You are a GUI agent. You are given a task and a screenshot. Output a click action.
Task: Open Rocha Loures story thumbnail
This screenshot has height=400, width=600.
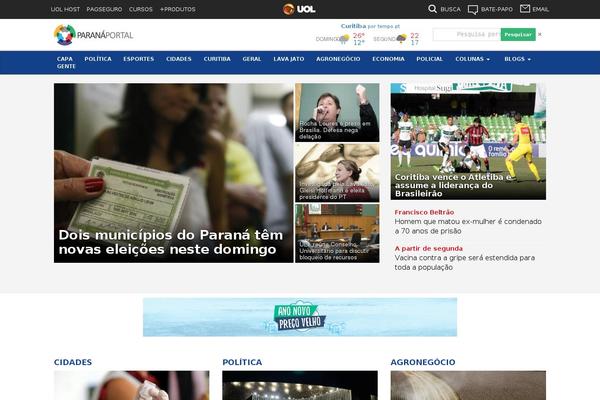pos(337,113)
